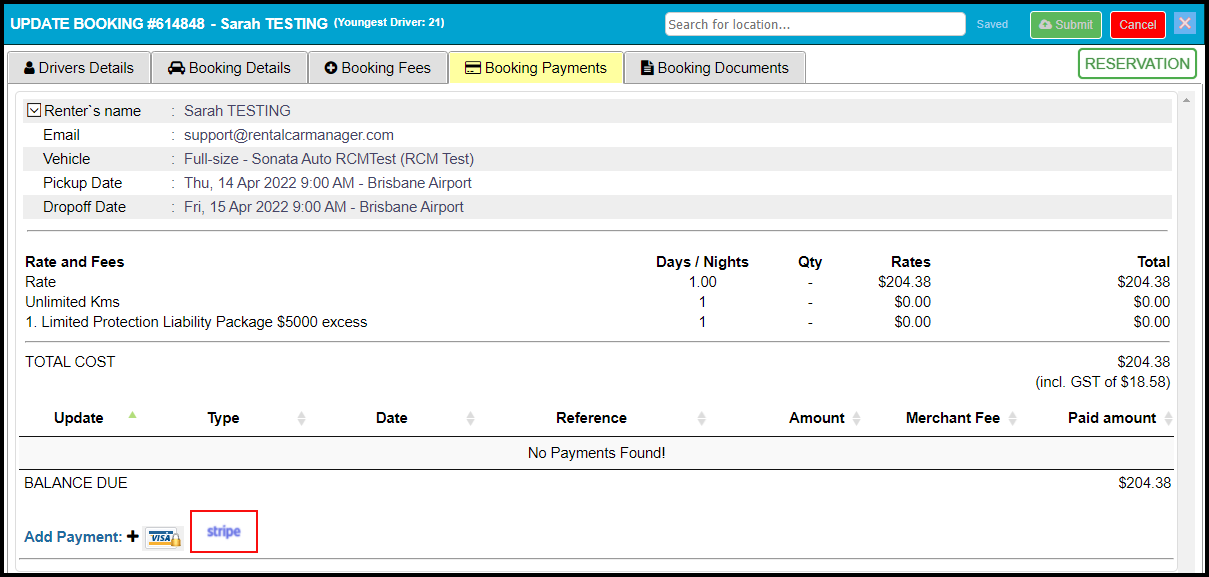1209x577 pixels.
Task: Click the red Cancel button
Action: click(x=1138, y=25)
